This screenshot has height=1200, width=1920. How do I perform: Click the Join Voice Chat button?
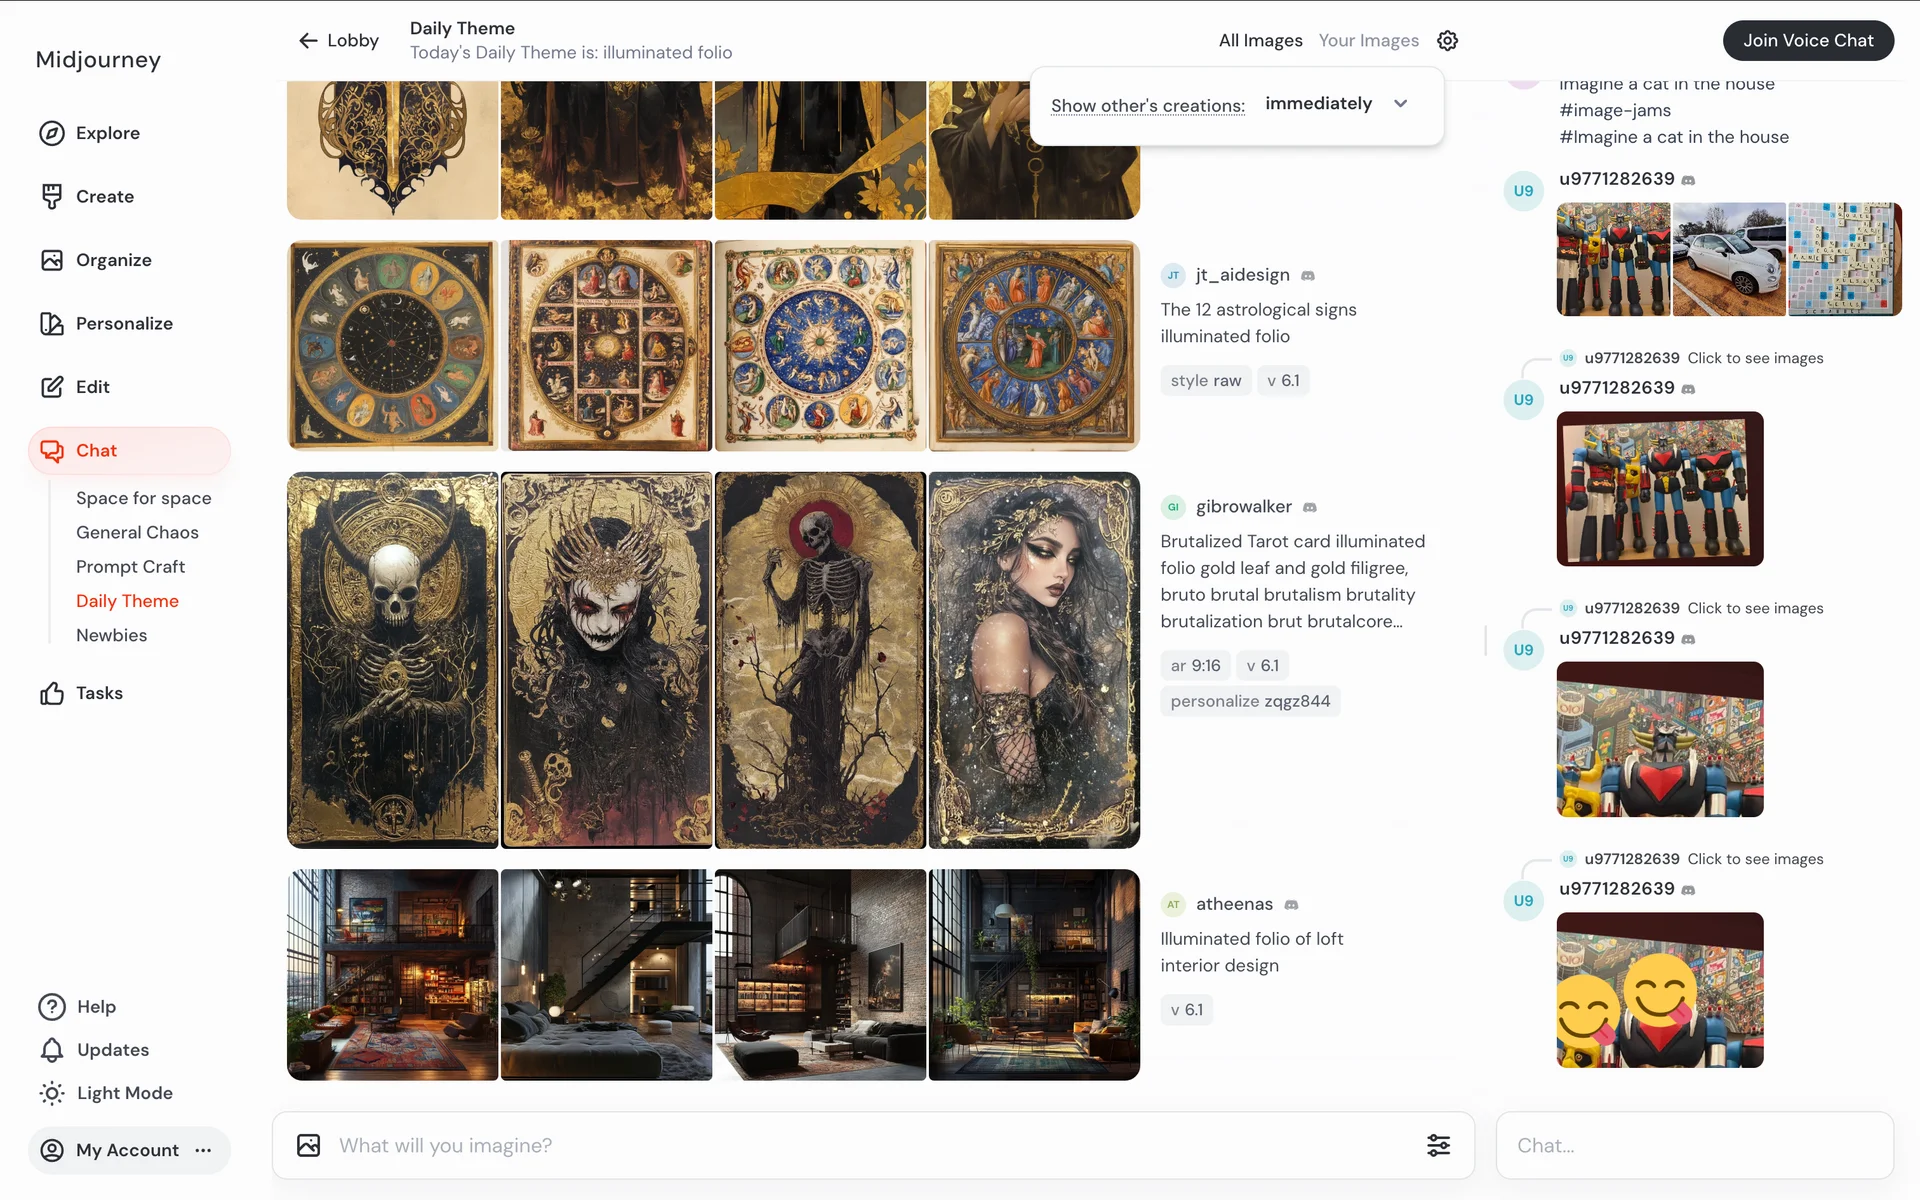pyautogui.click(x=1807, y=41)
